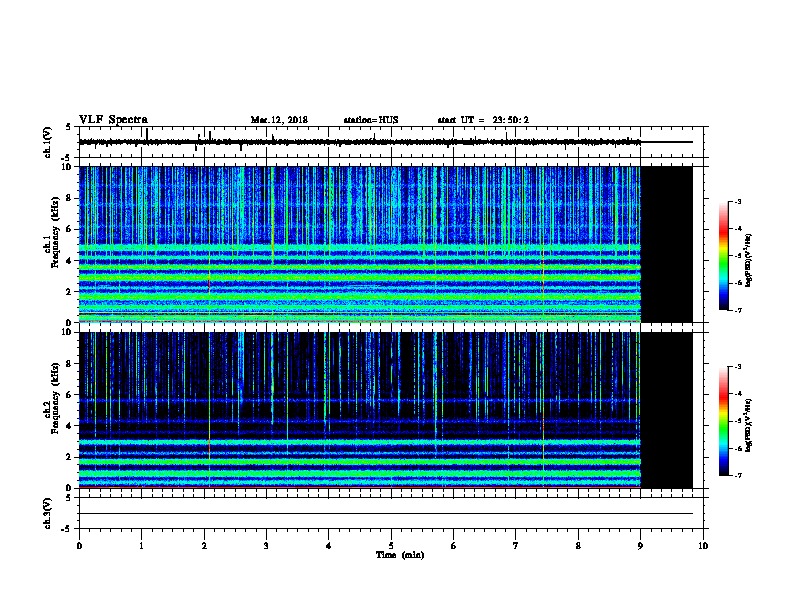792x612 pixels.
Task: Click the ch.1 colorbar "log(PSD)(V²/Hz)" label
Action: point(748,260)
